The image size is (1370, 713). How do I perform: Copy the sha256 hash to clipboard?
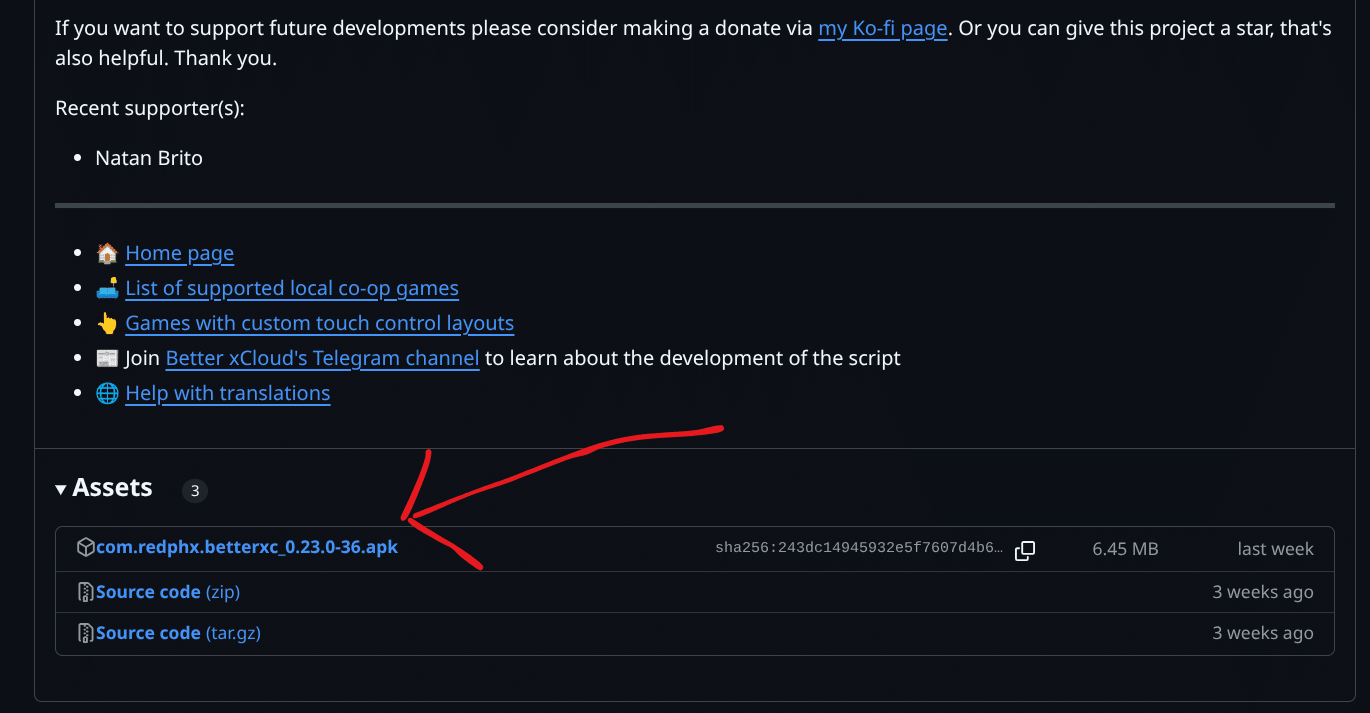pos(1025,550)
